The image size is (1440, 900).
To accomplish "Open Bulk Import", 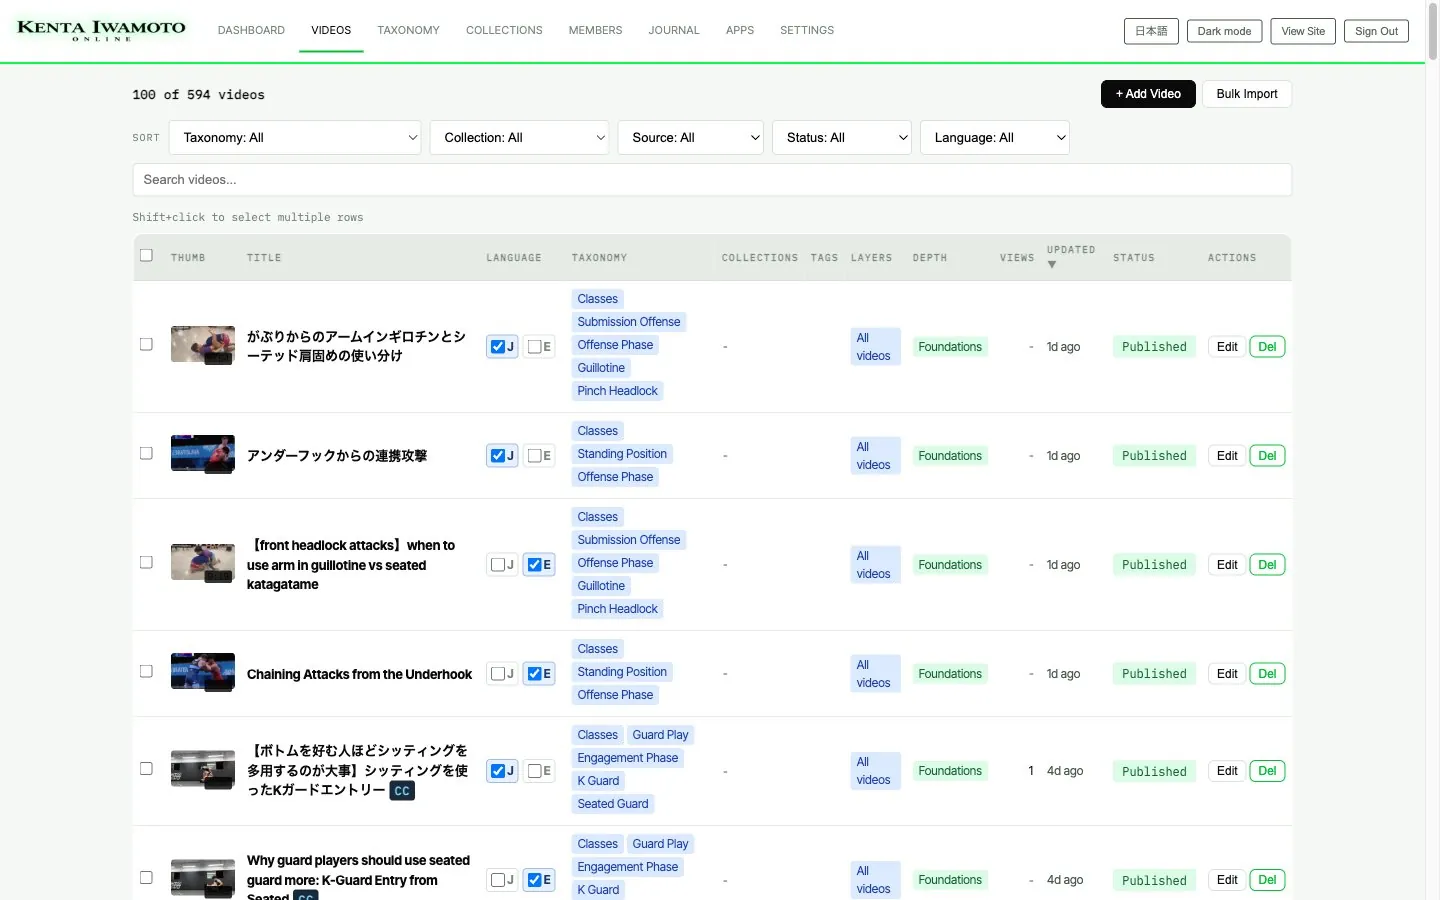I will (1247, 94).
